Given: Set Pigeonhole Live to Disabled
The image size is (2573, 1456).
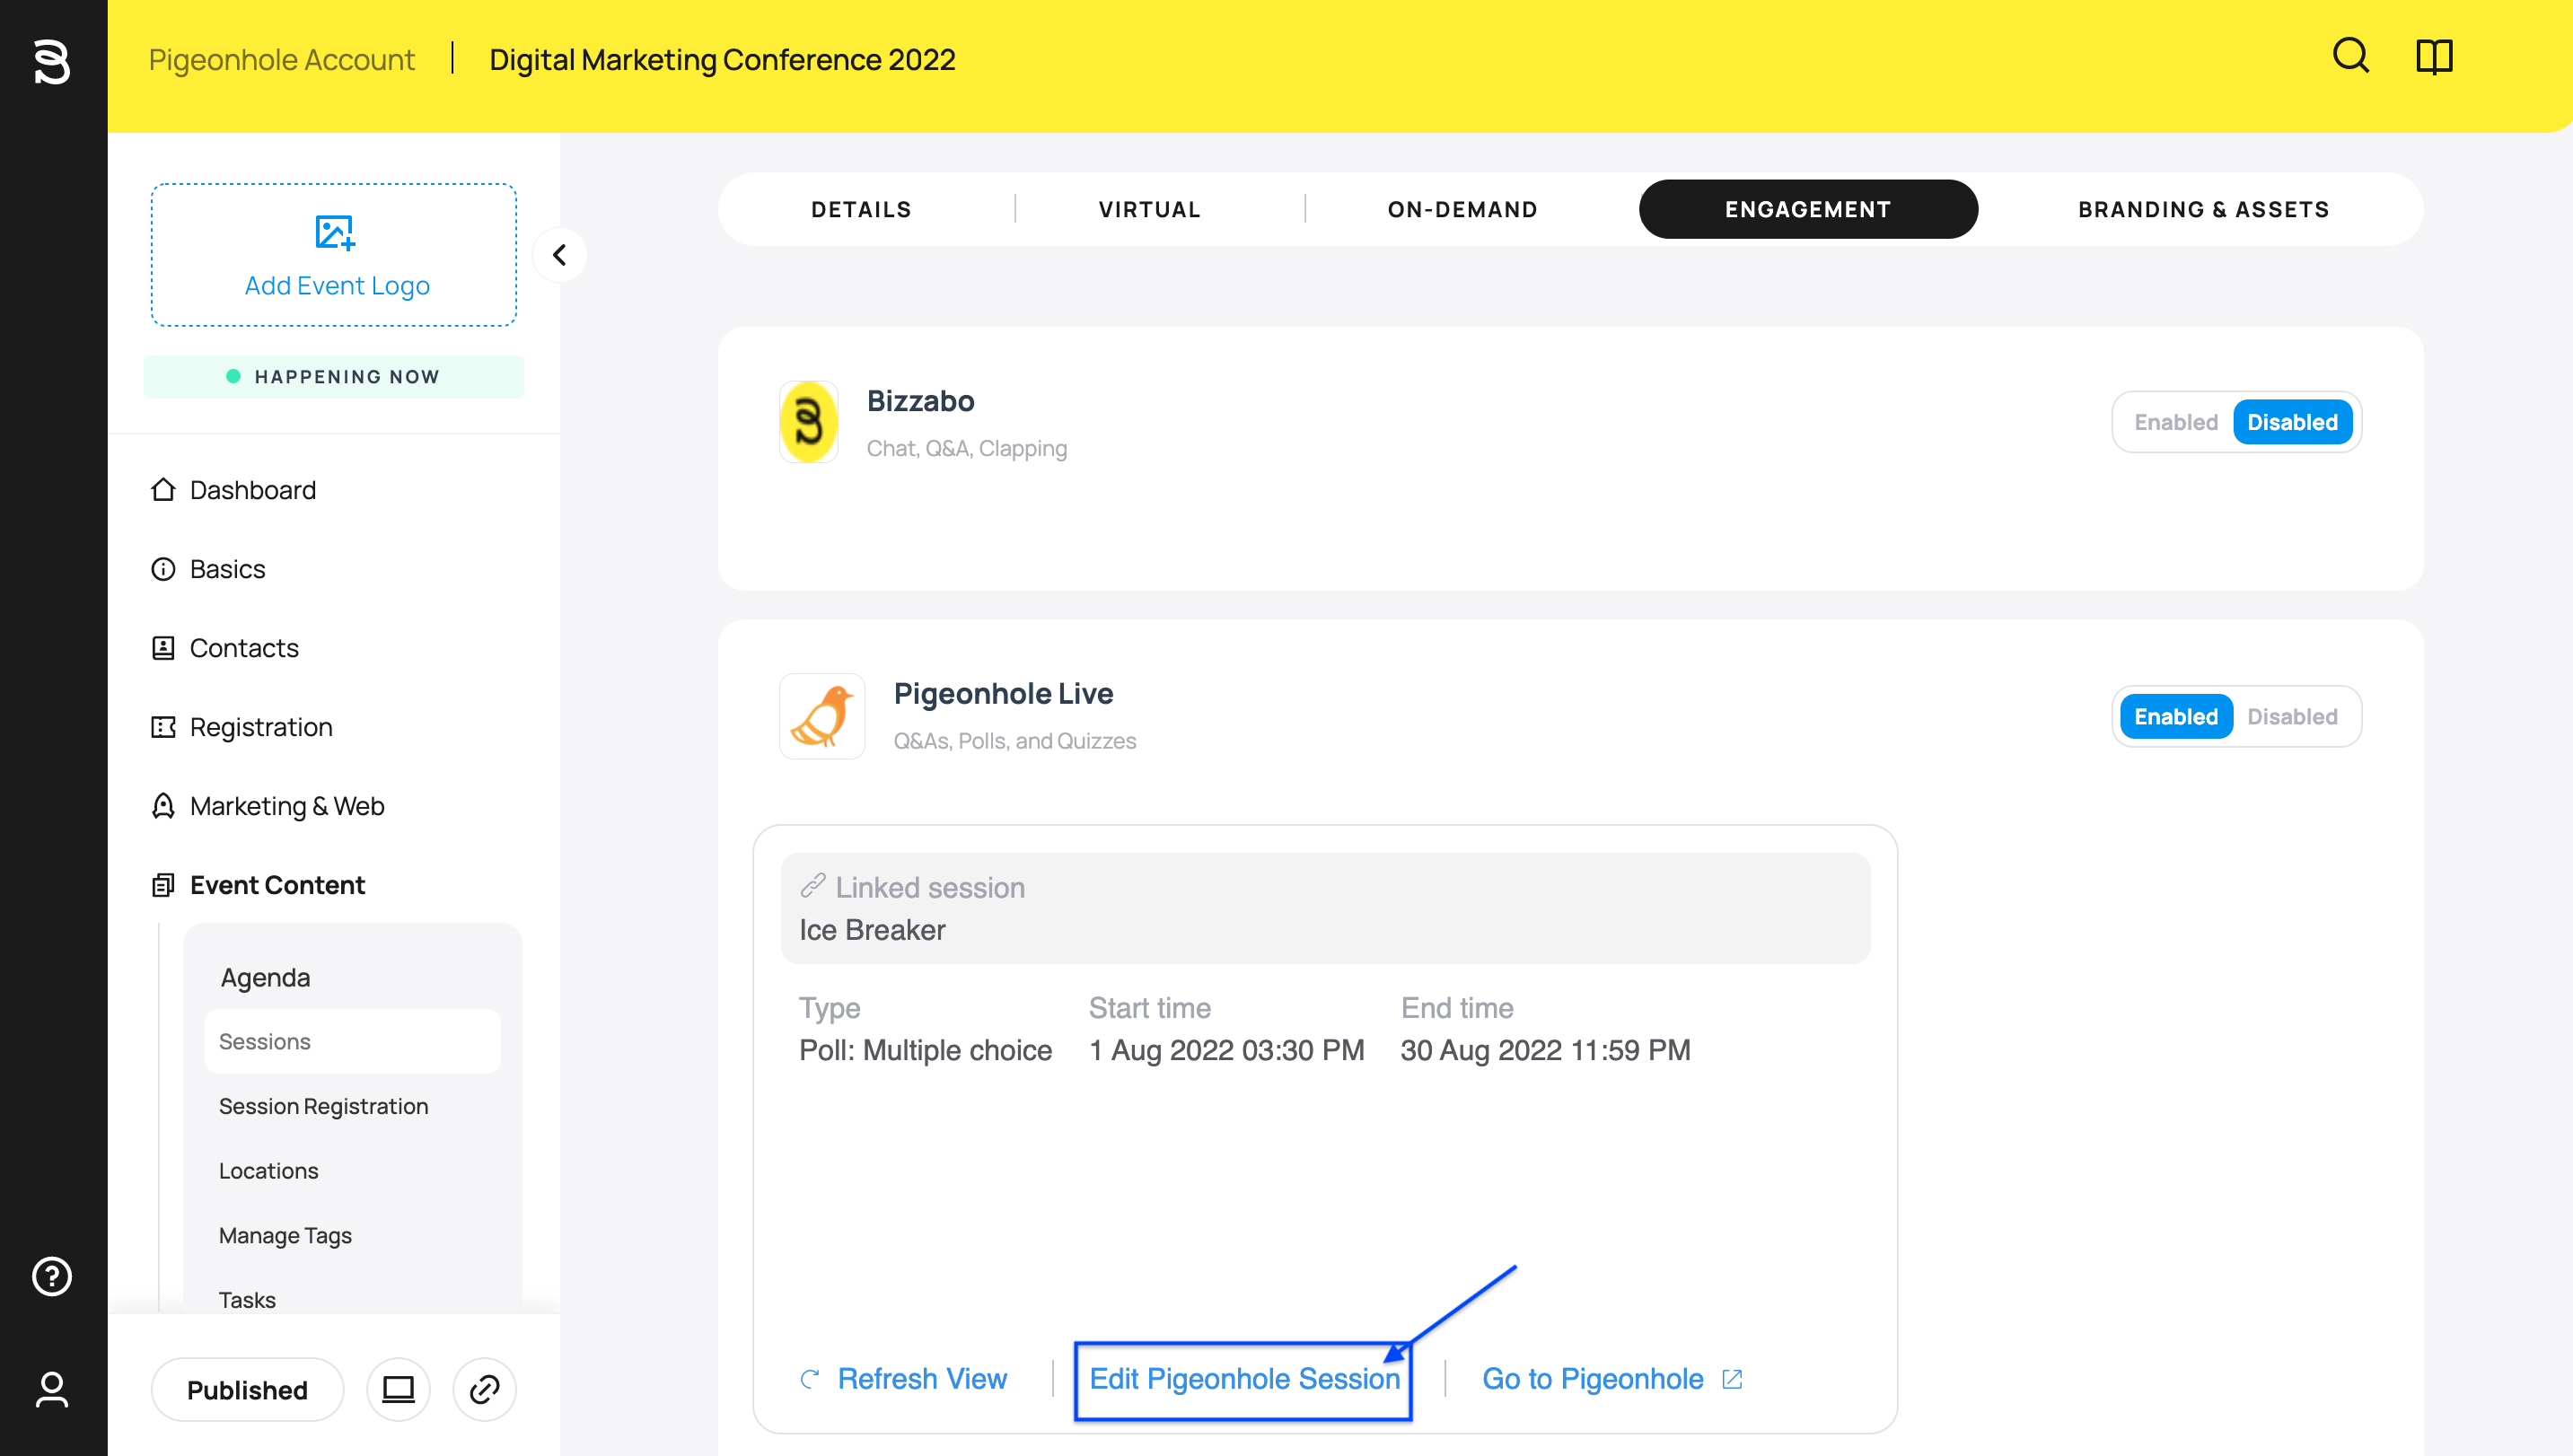Looking at the screenshot, I should tap(2292, 716).
